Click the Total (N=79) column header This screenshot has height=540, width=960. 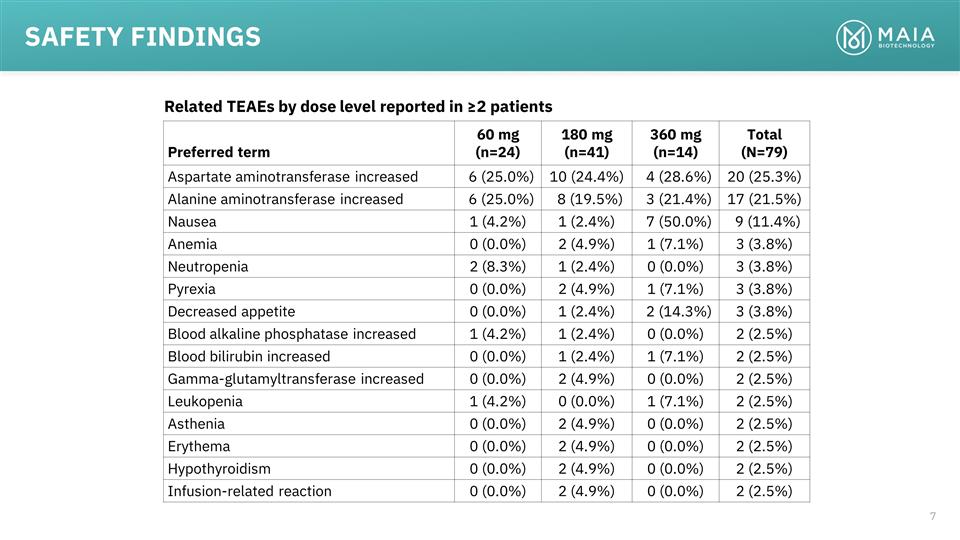pos(764,143)
